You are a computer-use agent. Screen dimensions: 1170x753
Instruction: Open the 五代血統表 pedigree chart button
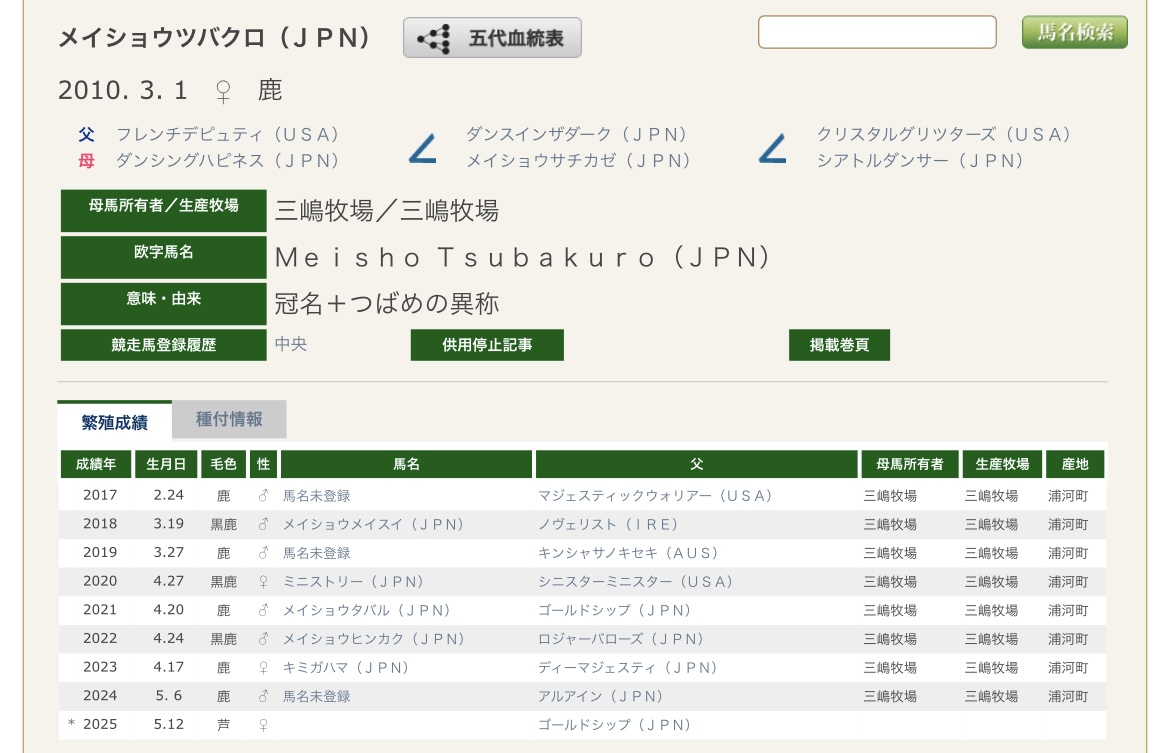tap(492, 37)
